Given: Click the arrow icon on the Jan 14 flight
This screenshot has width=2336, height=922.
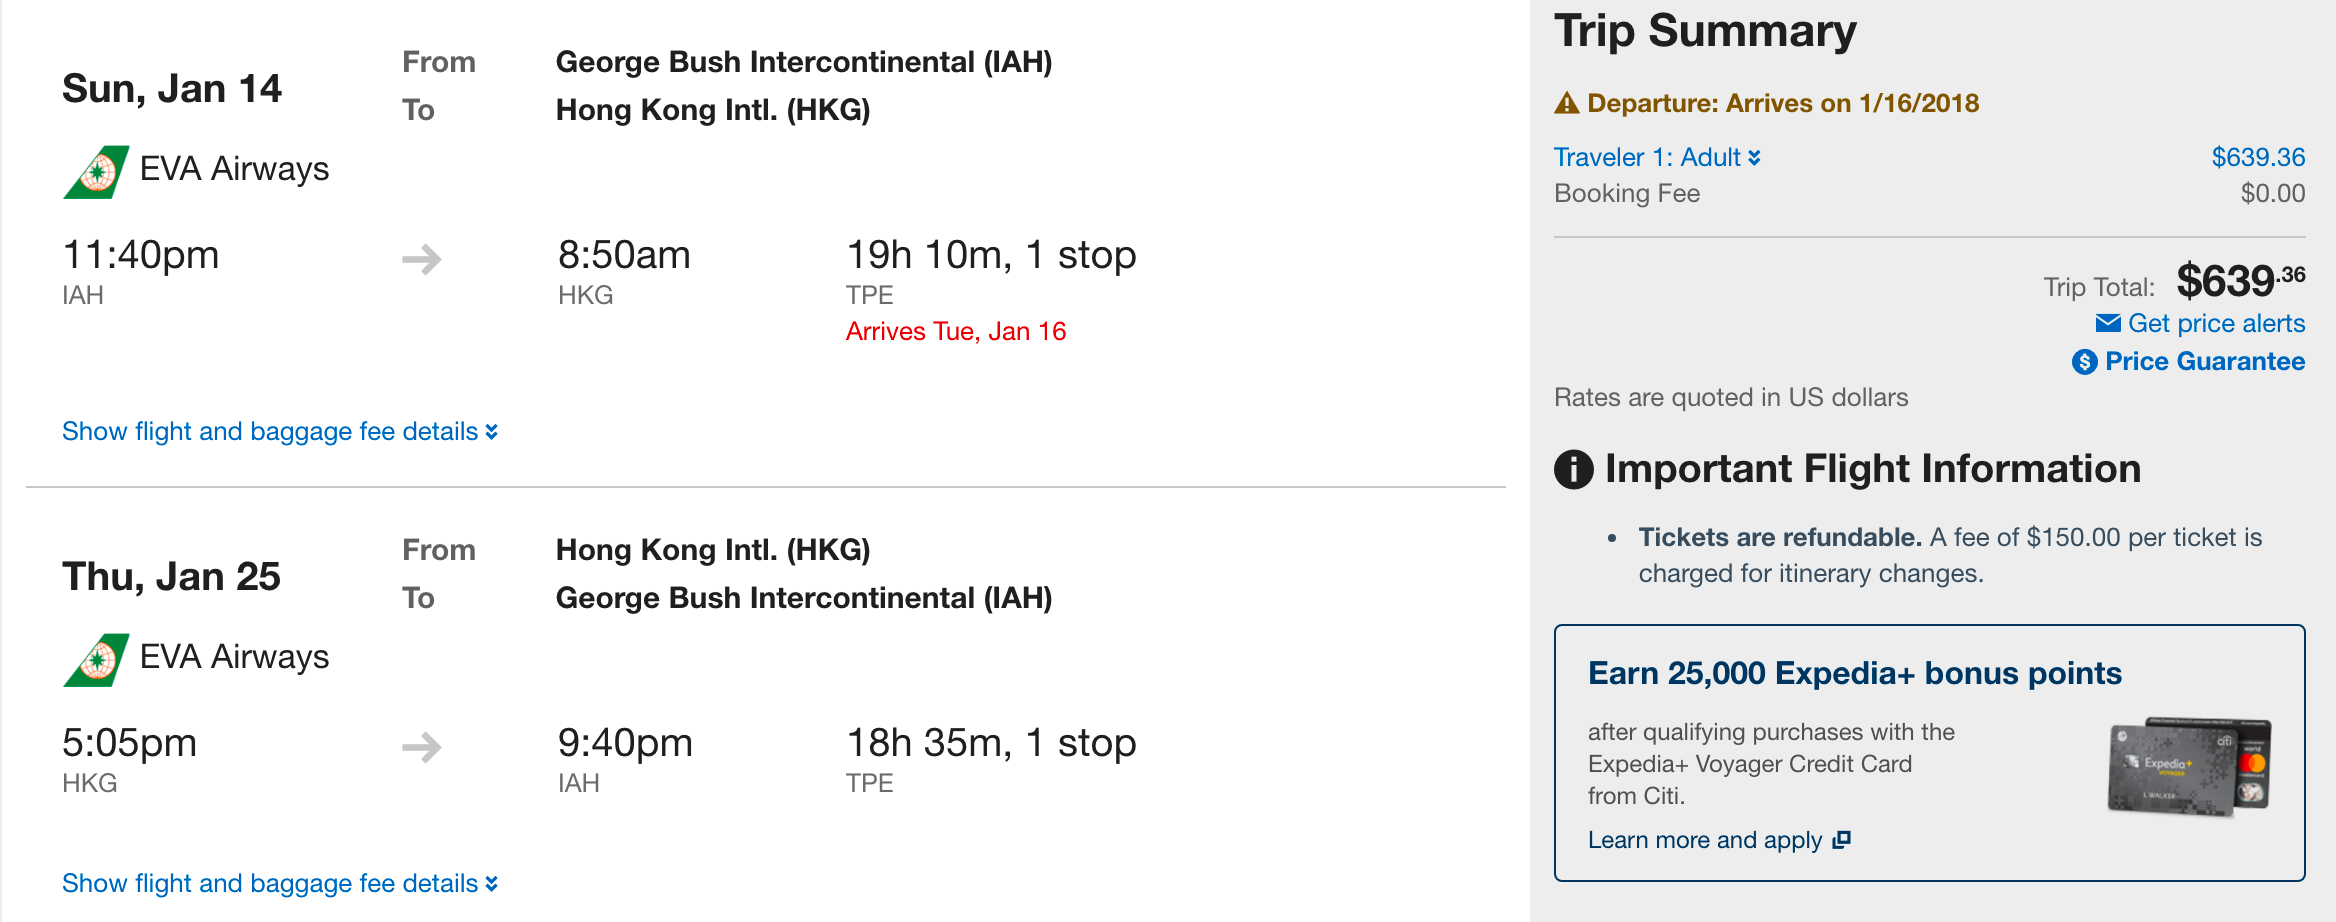Looking at the screenshot, I should (x=422, y=259).
